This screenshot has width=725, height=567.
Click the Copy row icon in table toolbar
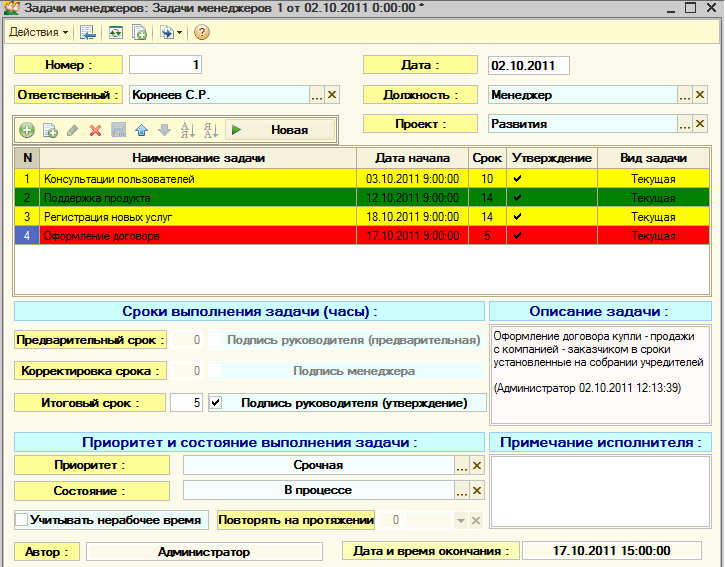50,130
